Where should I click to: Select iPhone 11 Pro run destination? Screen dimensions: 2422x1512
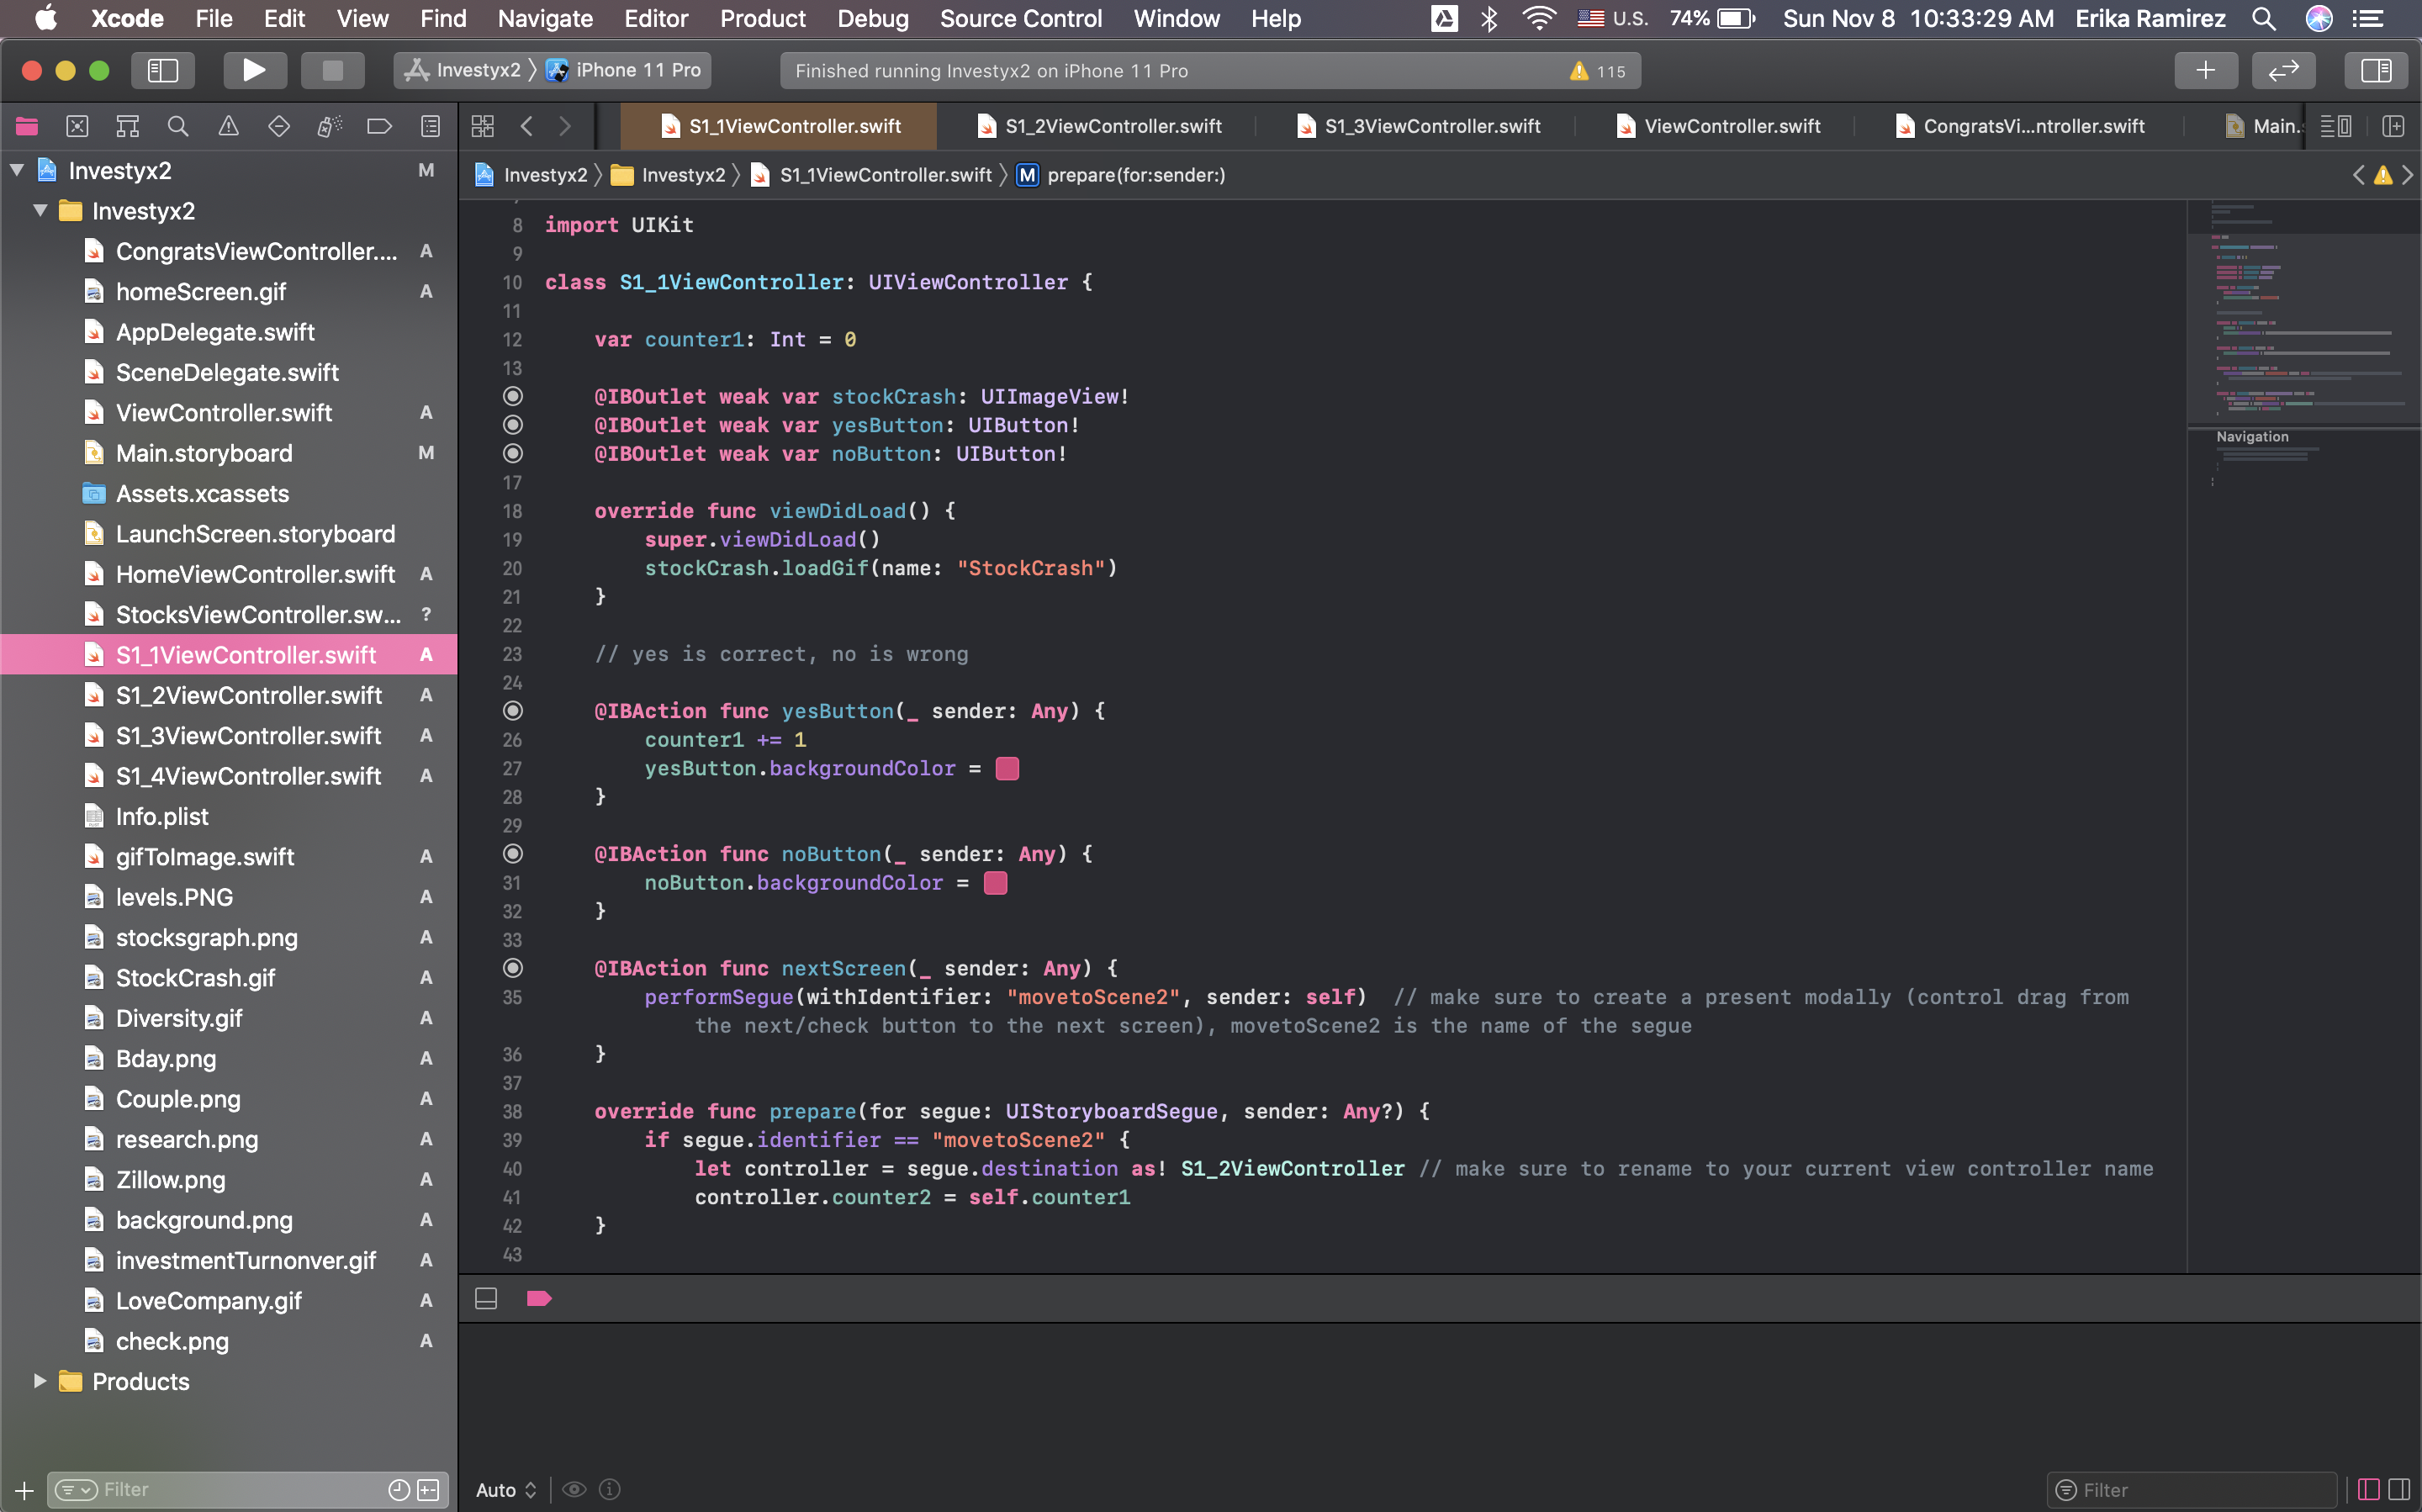tap(637, 70)
